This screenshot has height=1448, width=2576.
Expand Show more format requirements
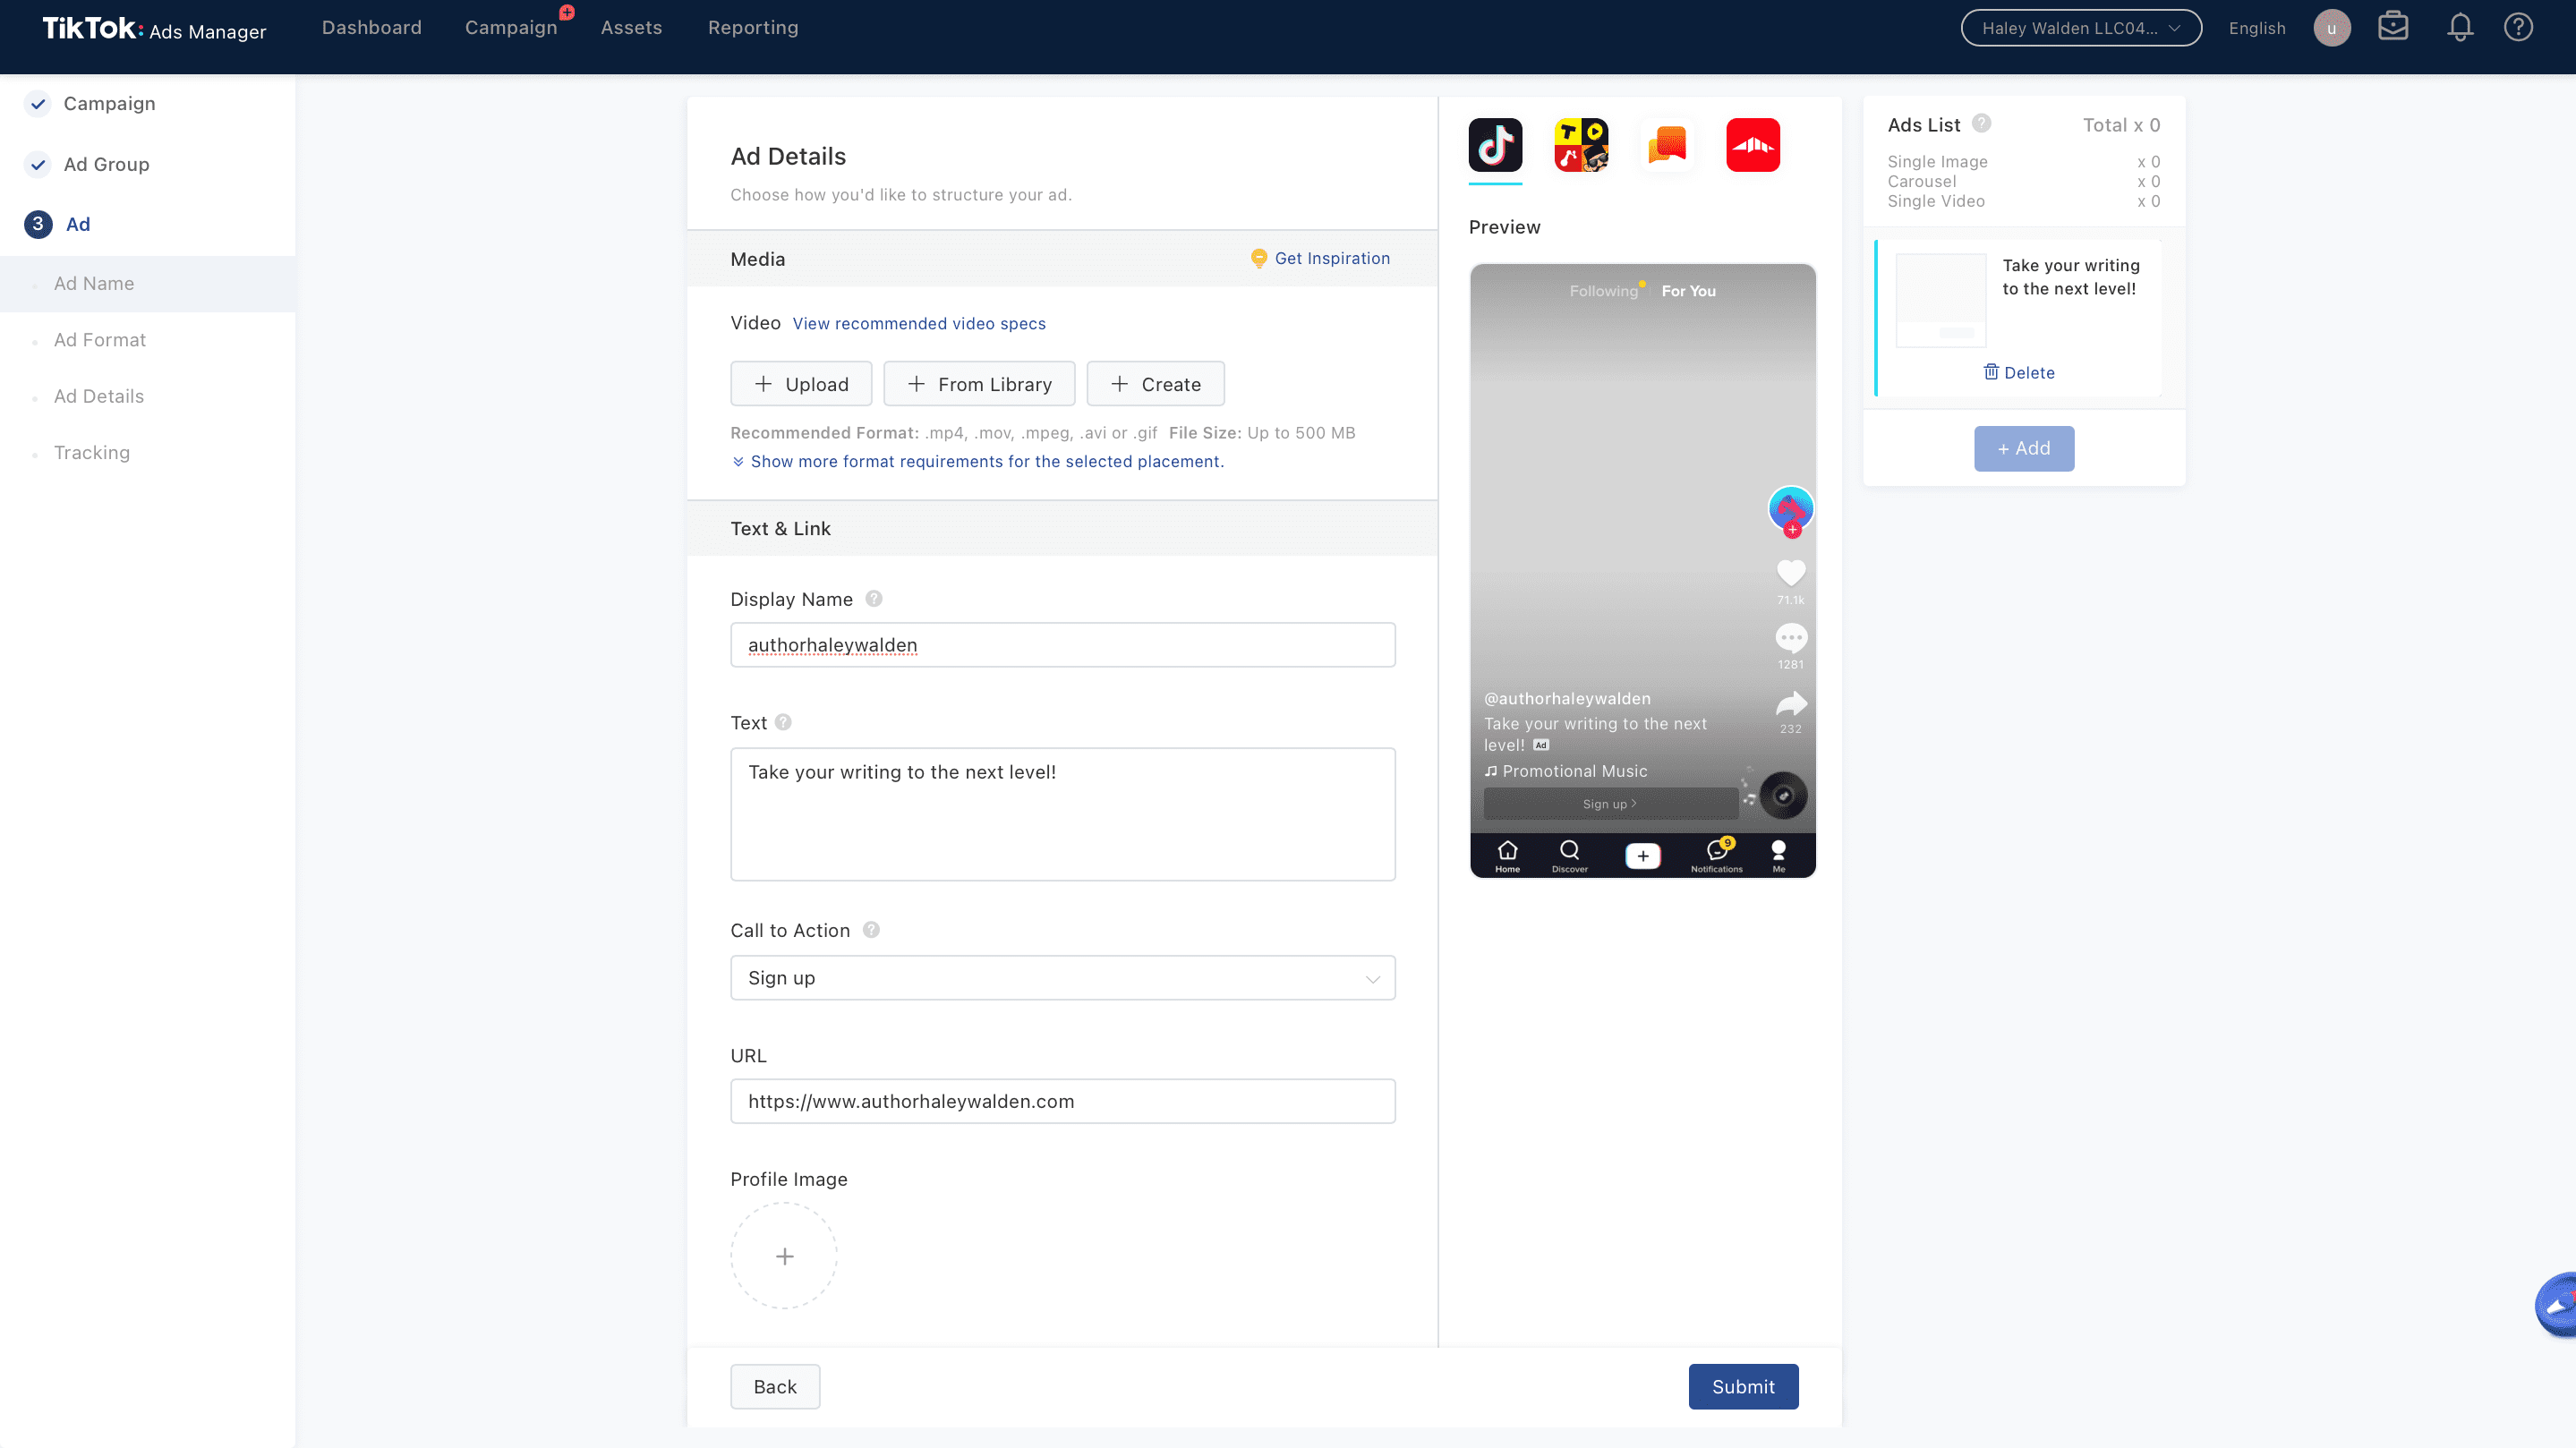pos(985,461)
